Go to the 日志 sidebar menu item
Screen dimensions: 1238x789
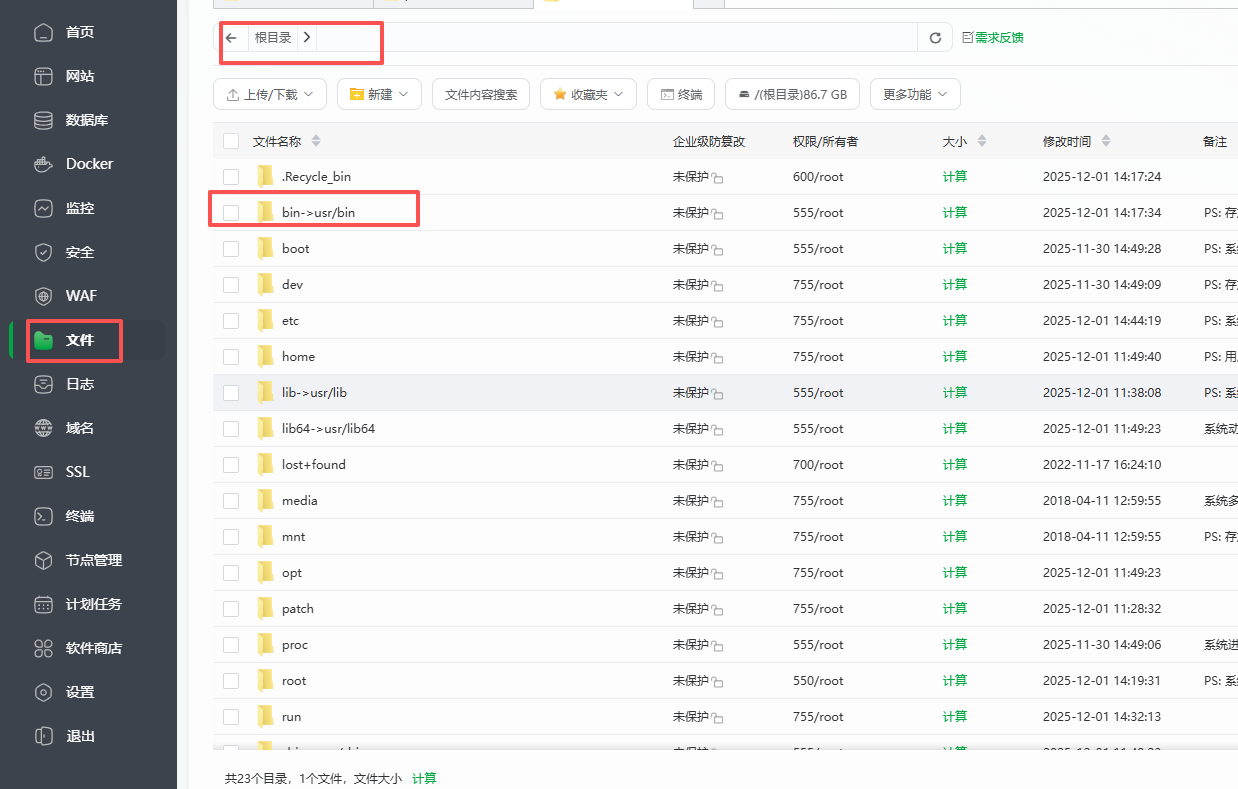pos(80,384)
